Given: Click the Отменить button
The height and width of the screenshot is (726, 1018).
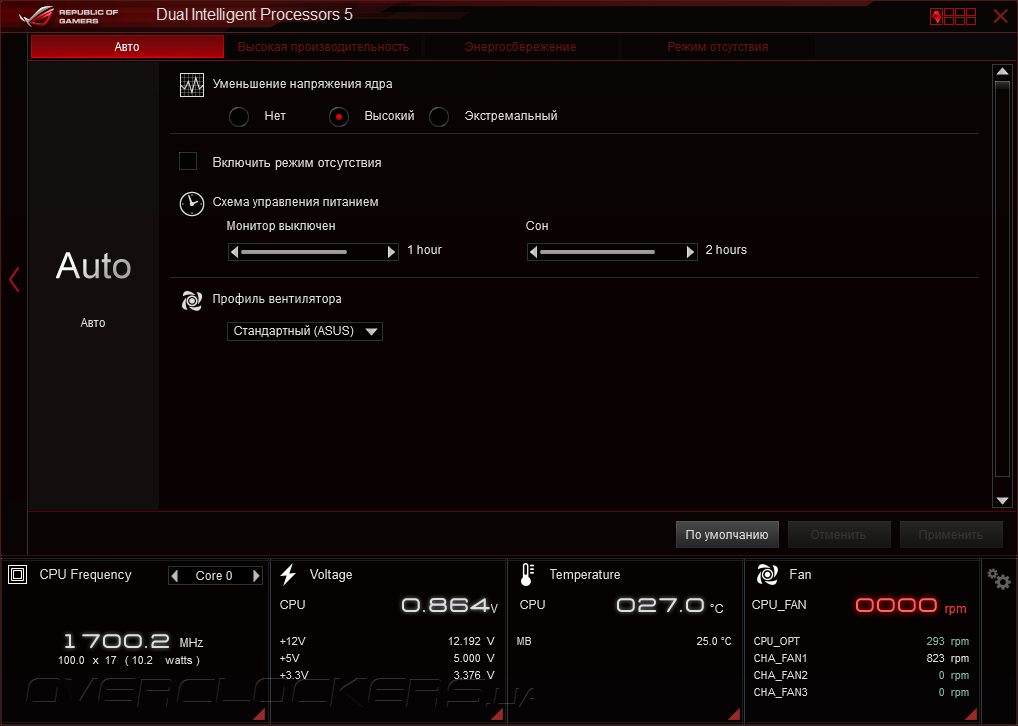Looking at the screenshot, I should (838, 534).
